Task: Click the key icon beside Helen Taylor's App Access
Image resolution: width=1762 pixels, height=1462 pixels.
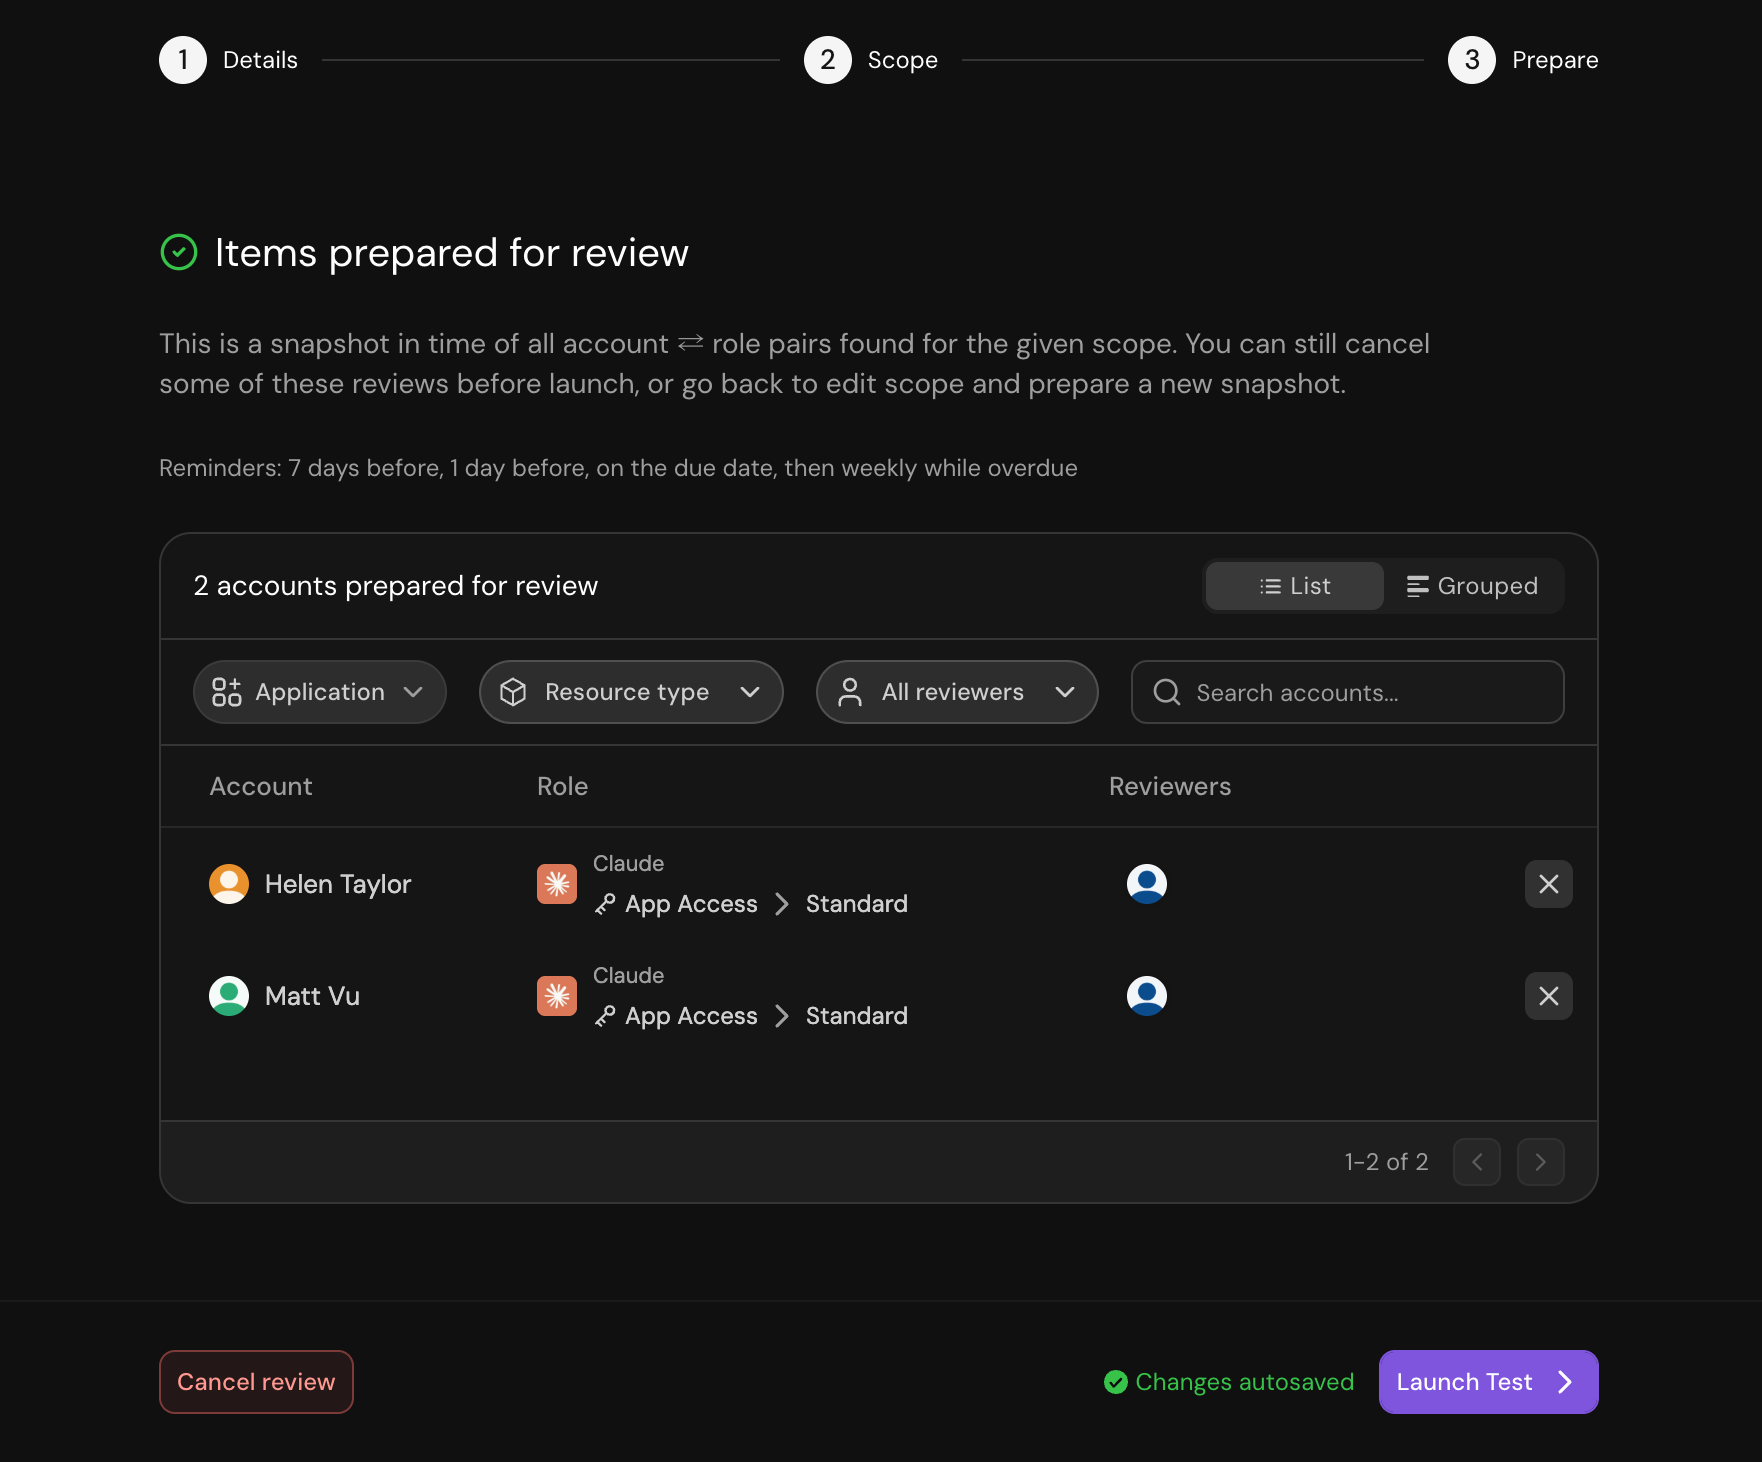Action: click(x=605, y=904)
